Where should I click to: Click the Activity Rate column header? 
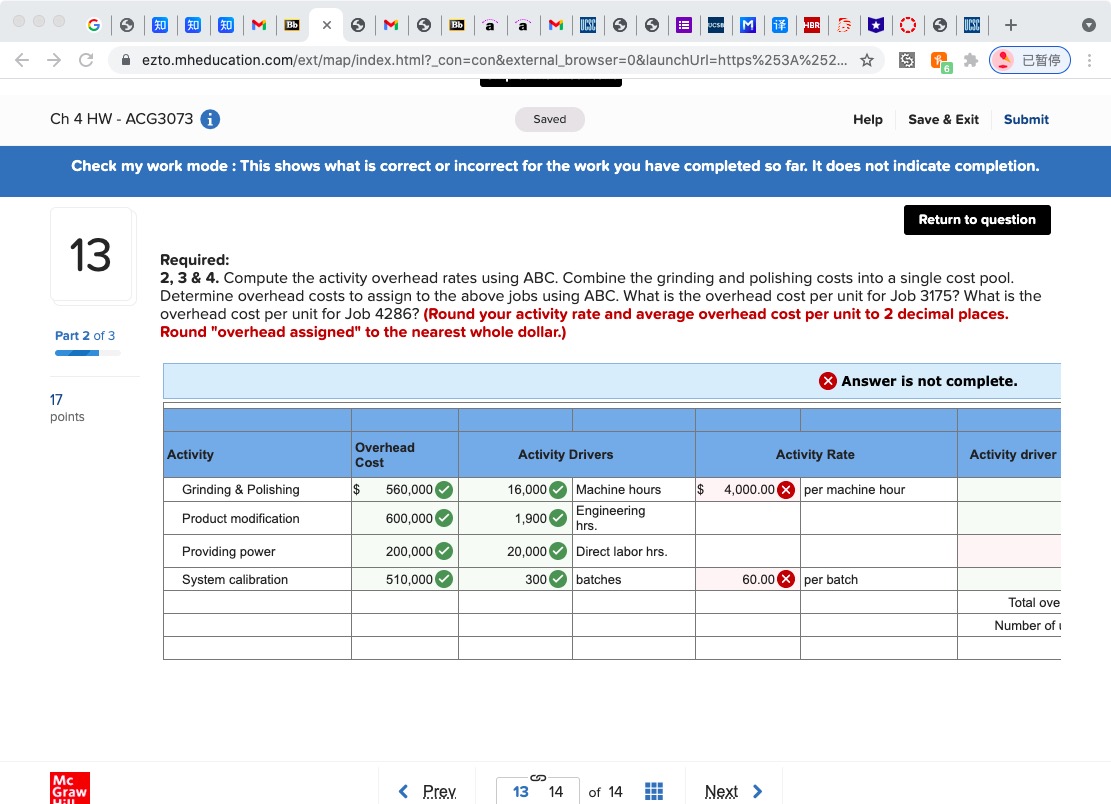click(x=815, y=455)
